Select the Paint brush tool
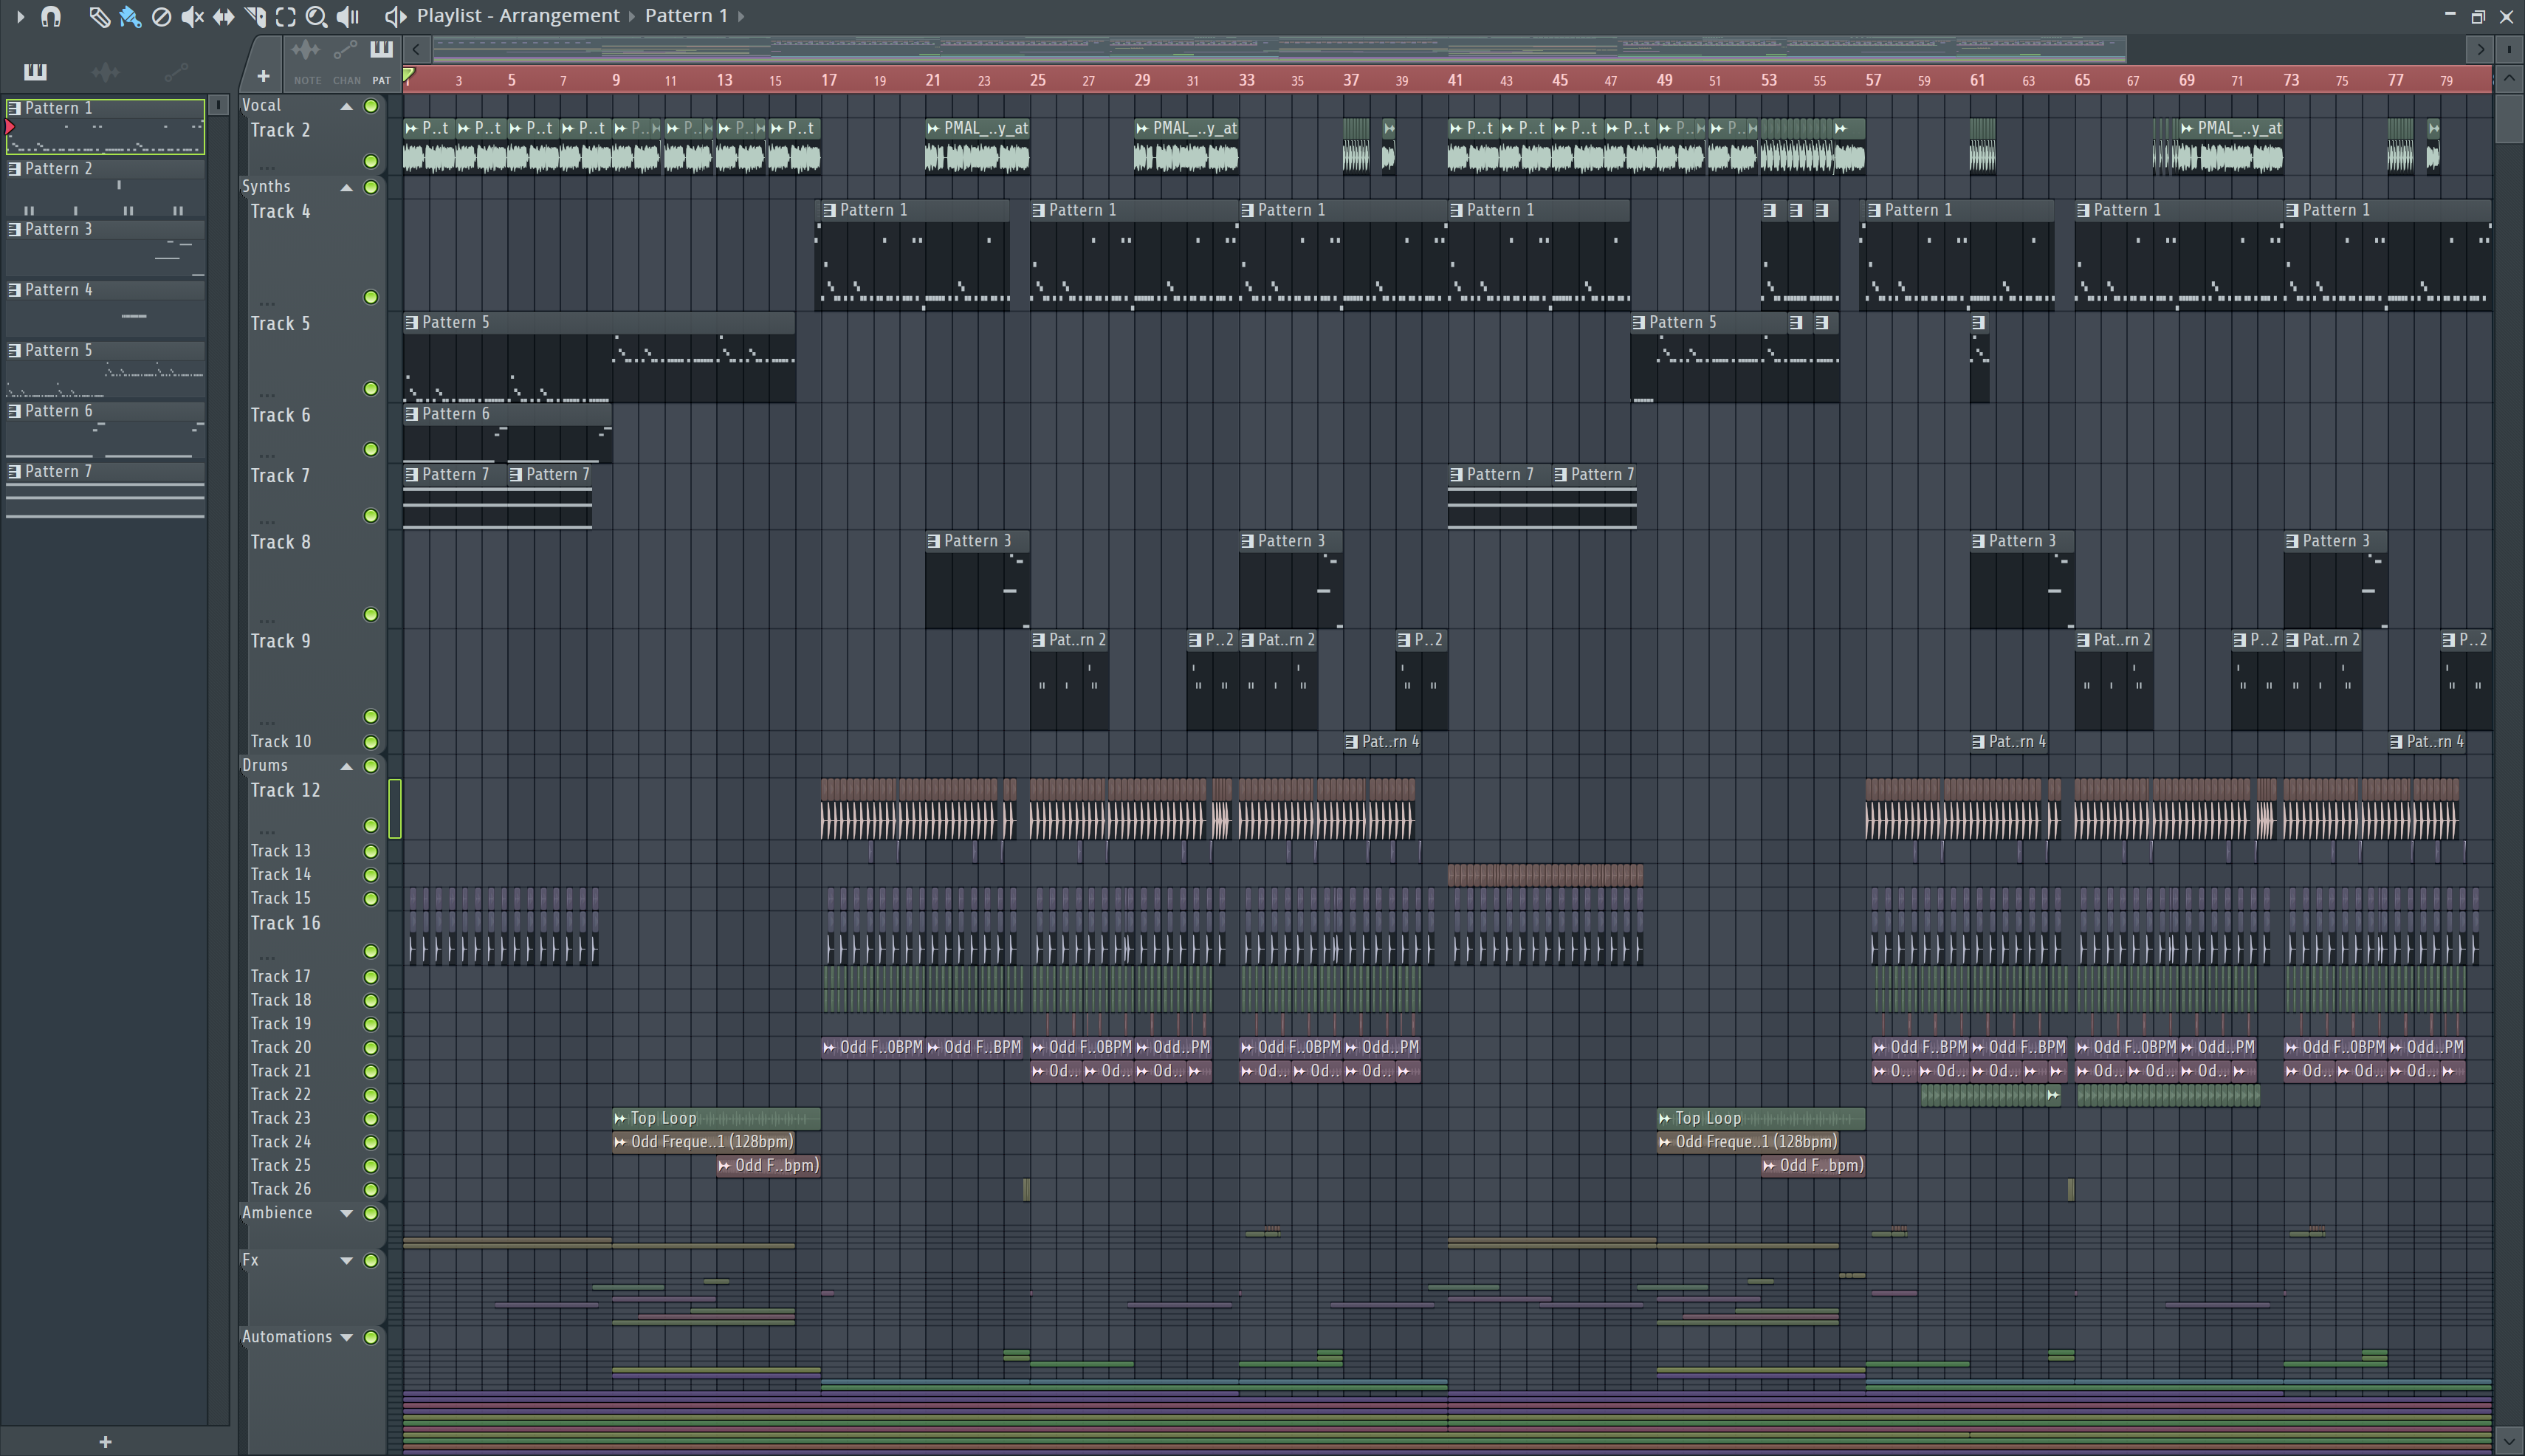 [130, 16]
